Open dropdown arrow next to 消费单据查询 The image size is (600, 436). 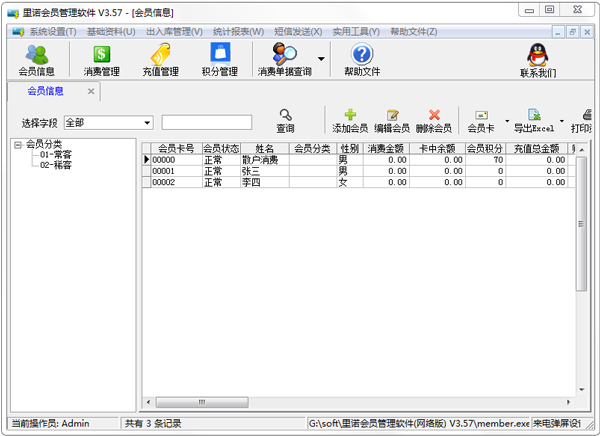click(x=321, y=59)
